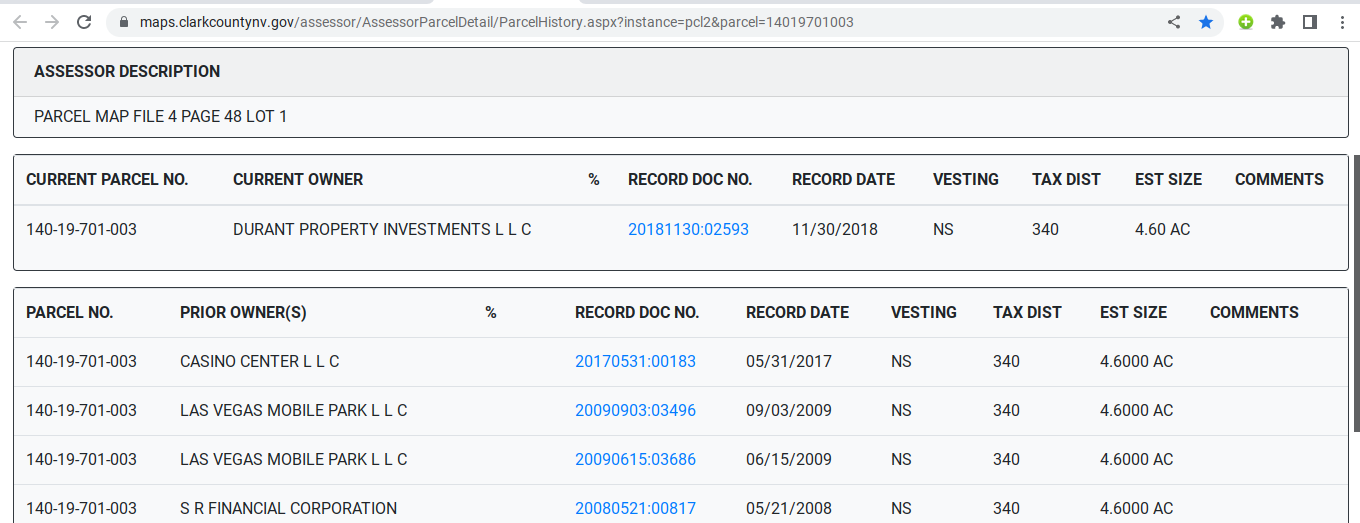Click COMMENTS header in prior owners table
The width and height of the screenshot is (1360, 523).
(1254, 313)
